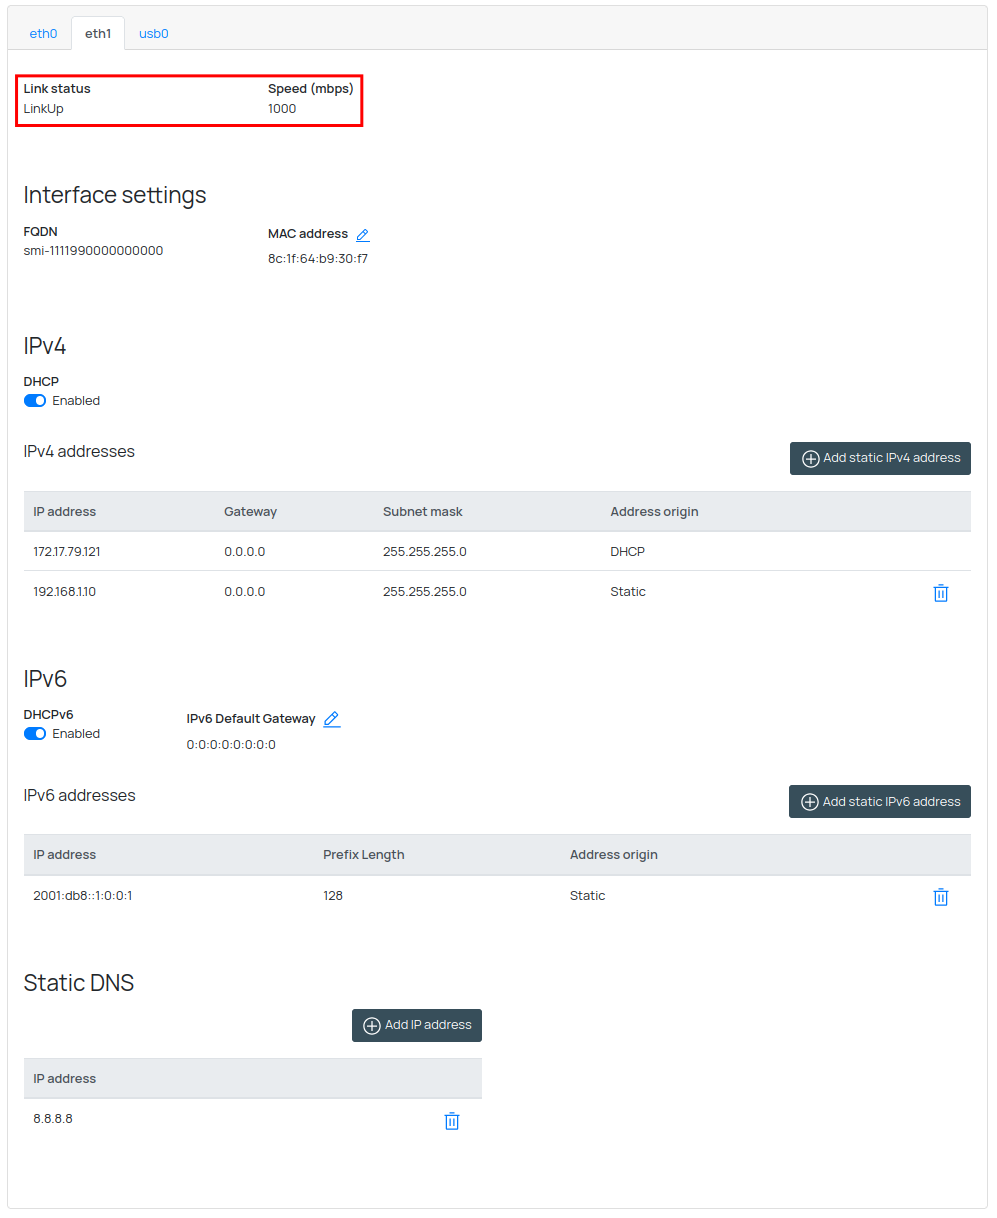Open the usb0 interface tab

pos(153,34)
